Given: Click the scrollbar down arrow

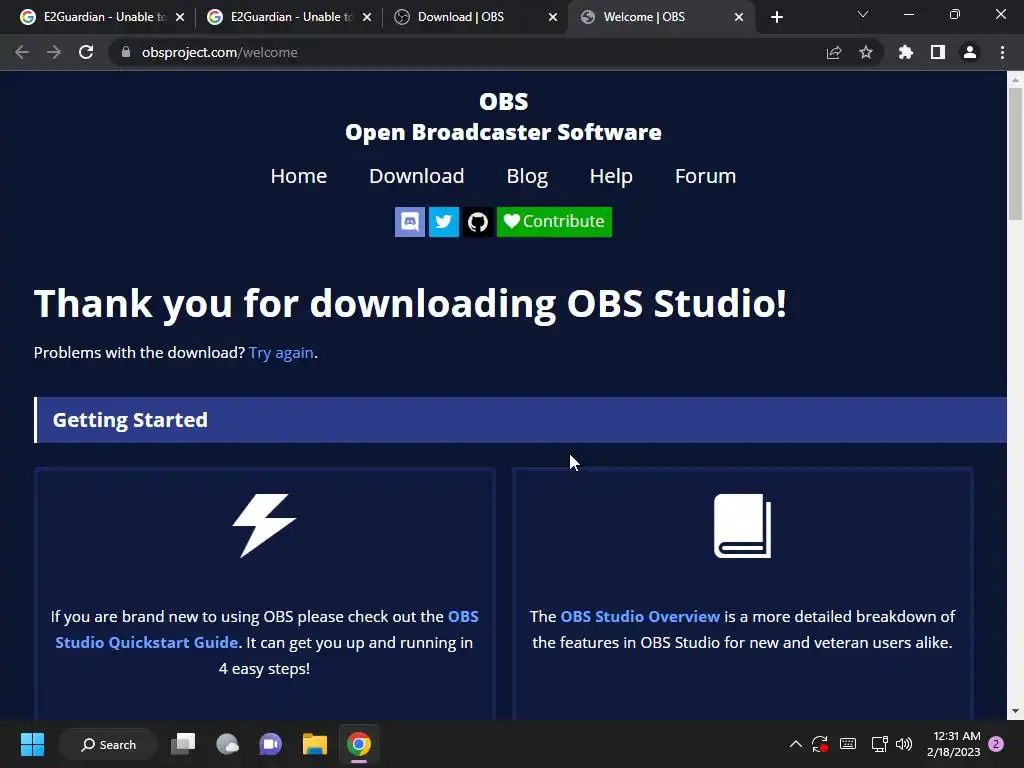Looking at the screenshot, I should pos(1015,712).
